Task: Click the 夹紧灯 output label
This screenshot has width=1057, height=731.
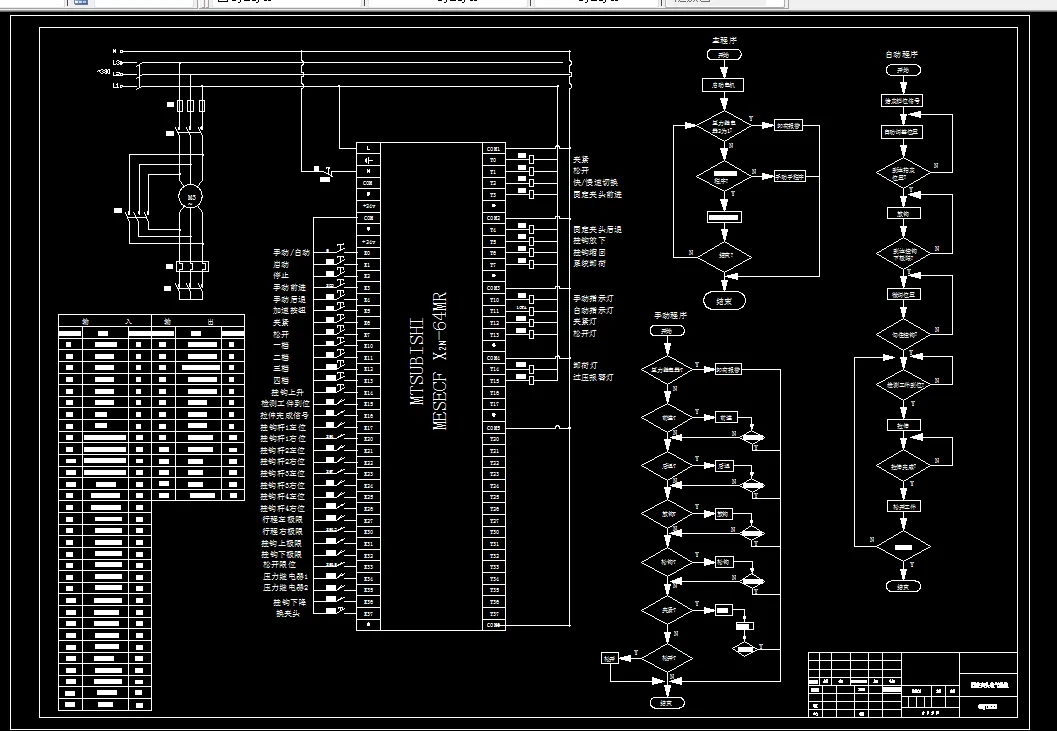Action: point(584,322)
